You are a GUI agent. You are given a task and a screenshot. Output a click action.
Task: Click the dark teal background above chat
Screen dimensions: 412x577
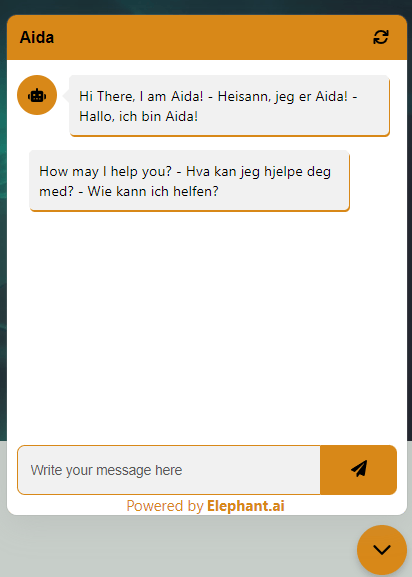tap(206, 7)
